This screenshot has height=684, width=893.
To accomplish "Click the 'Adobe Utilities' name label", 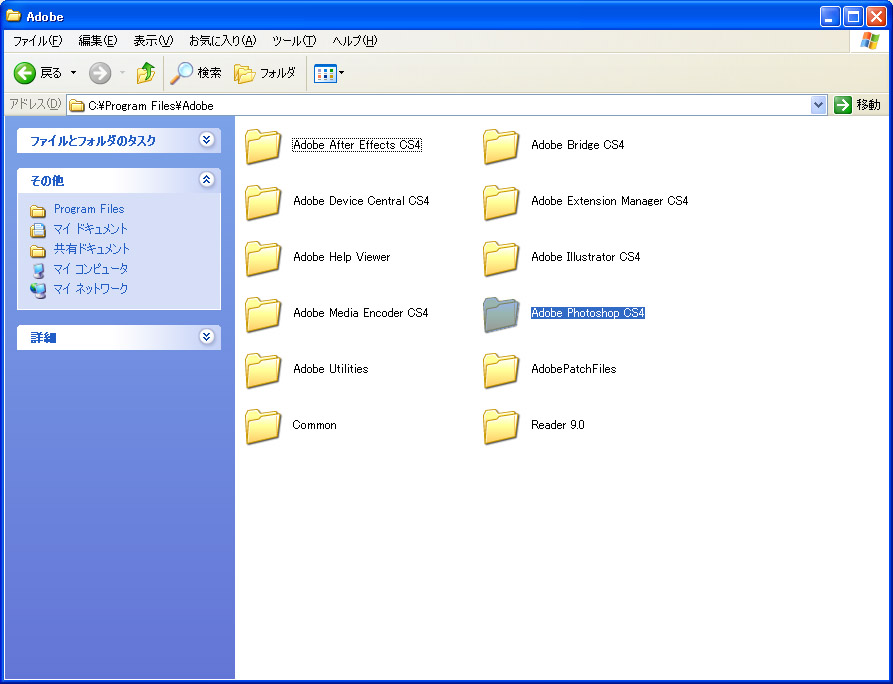I will [330, 368].
